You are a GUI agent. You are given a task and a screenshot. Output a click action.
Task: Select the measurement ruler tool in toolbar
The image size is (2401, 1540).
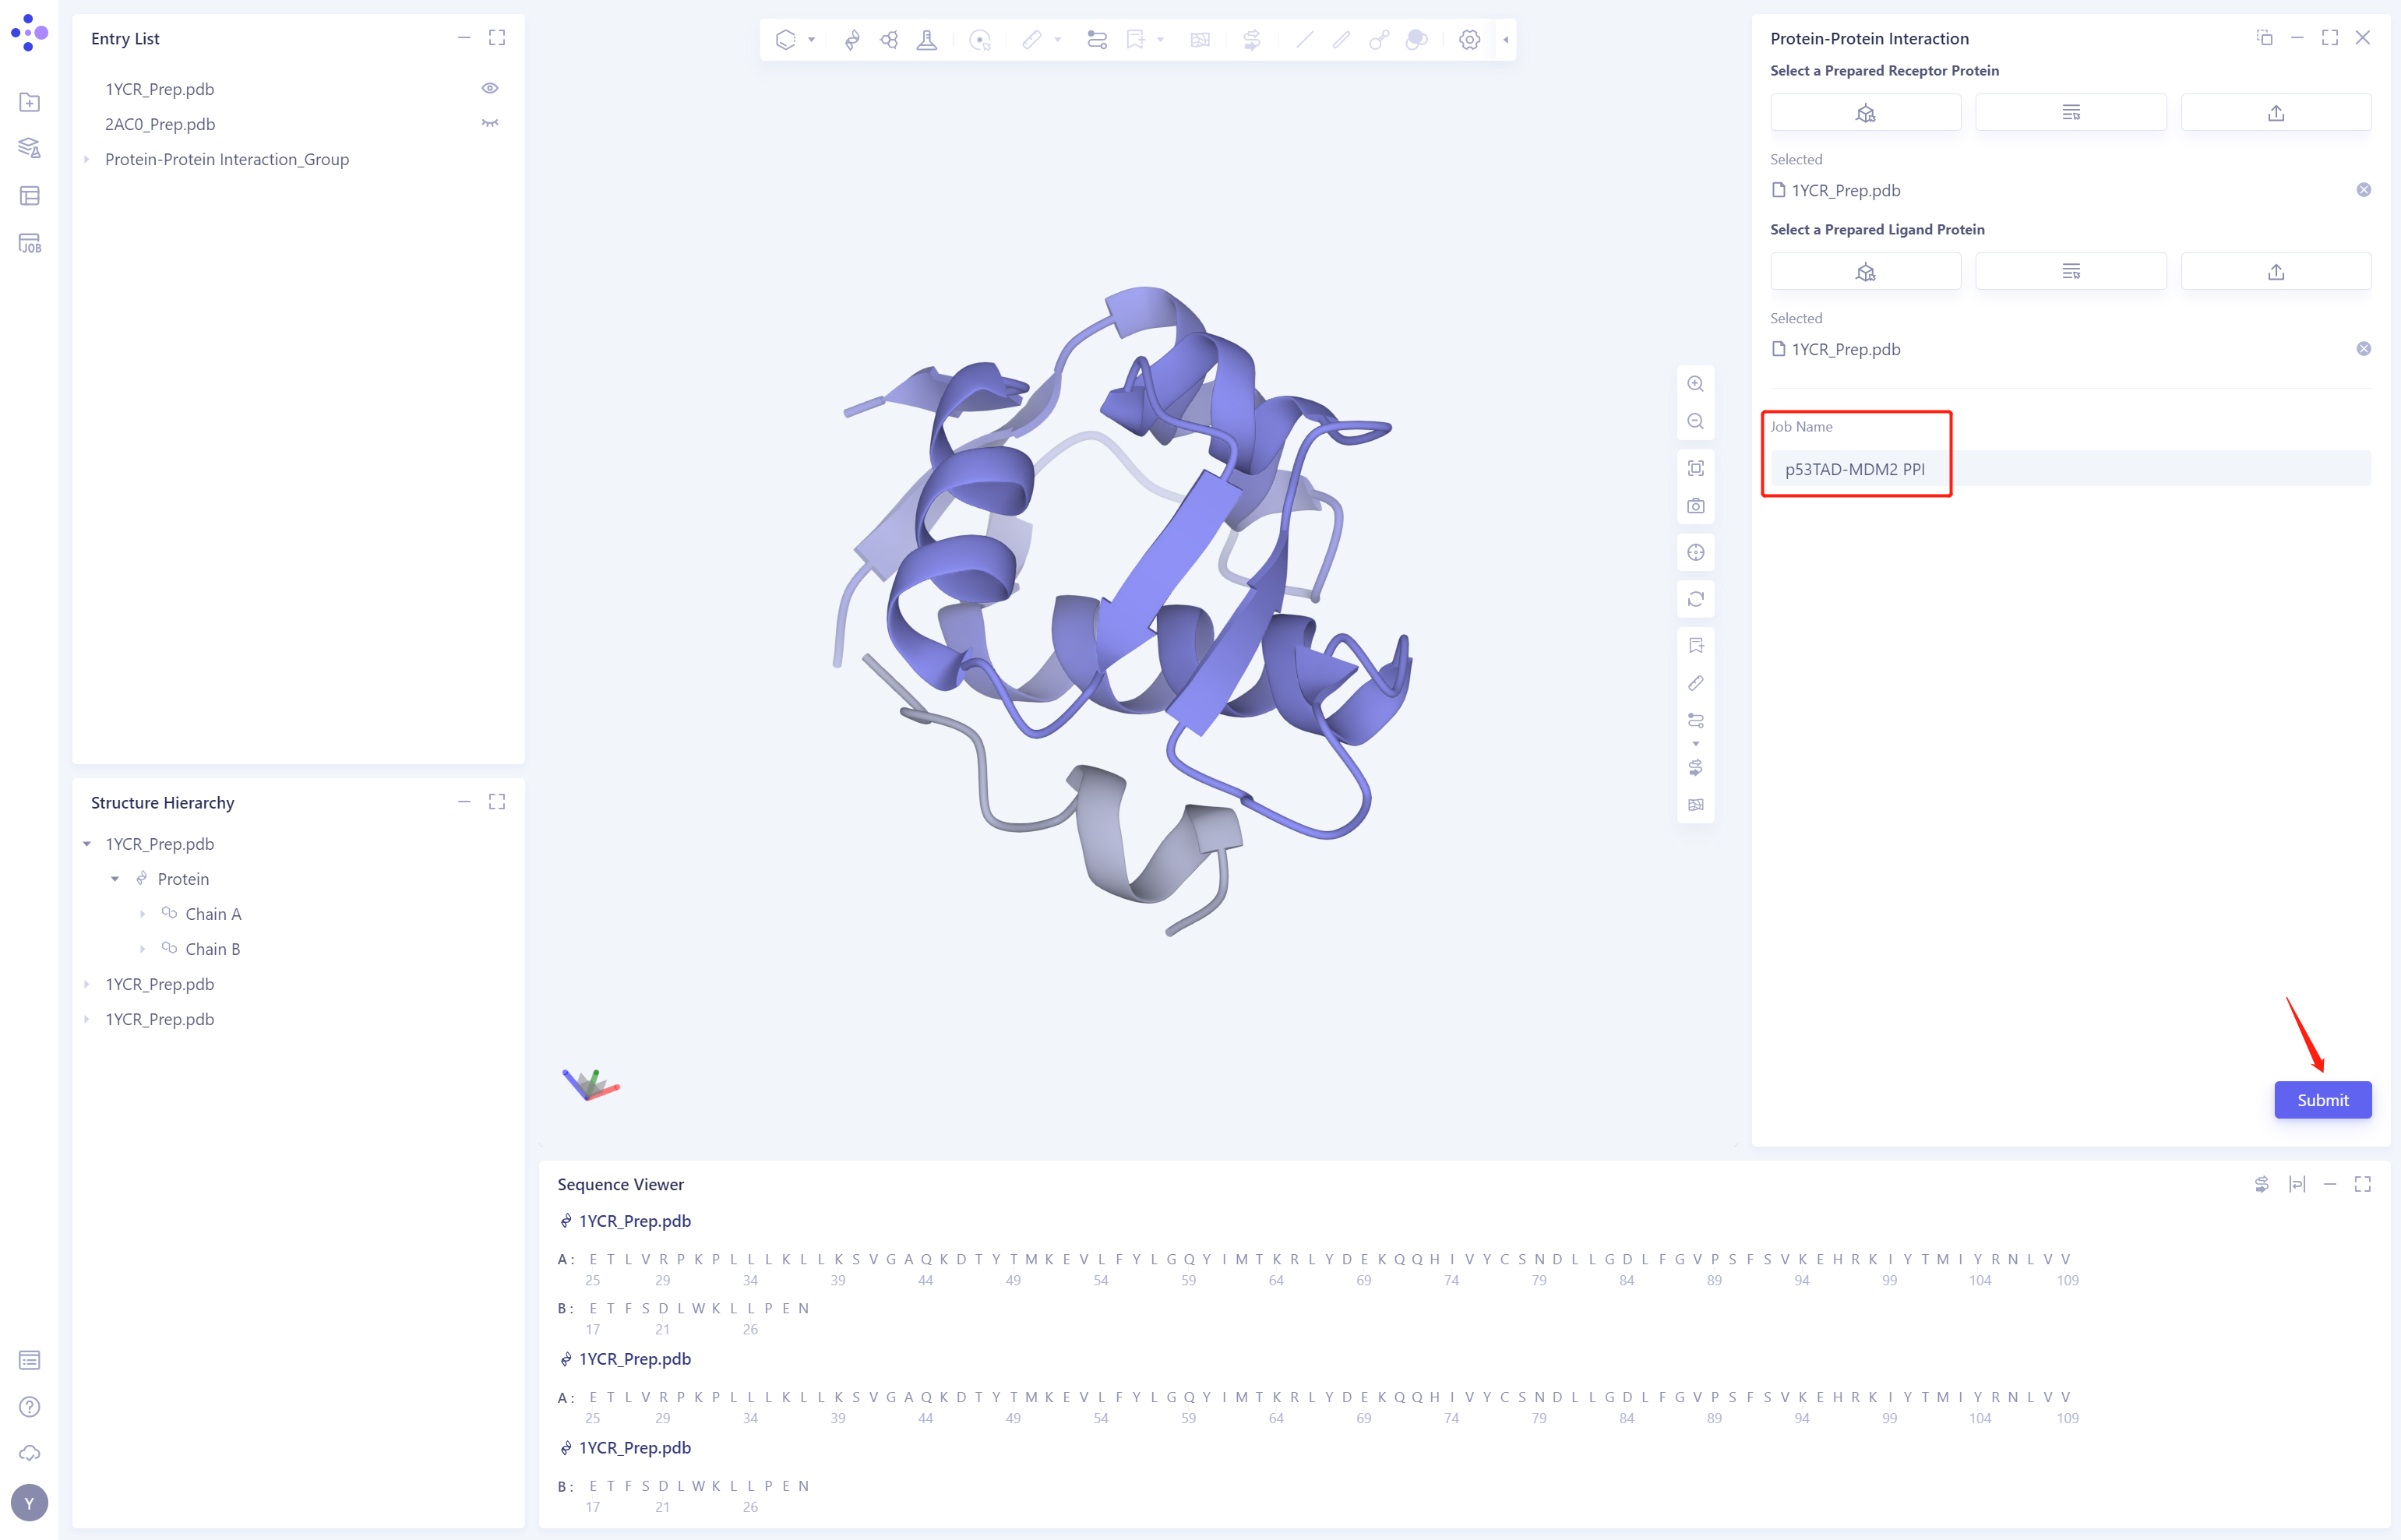click(1034, 40)
